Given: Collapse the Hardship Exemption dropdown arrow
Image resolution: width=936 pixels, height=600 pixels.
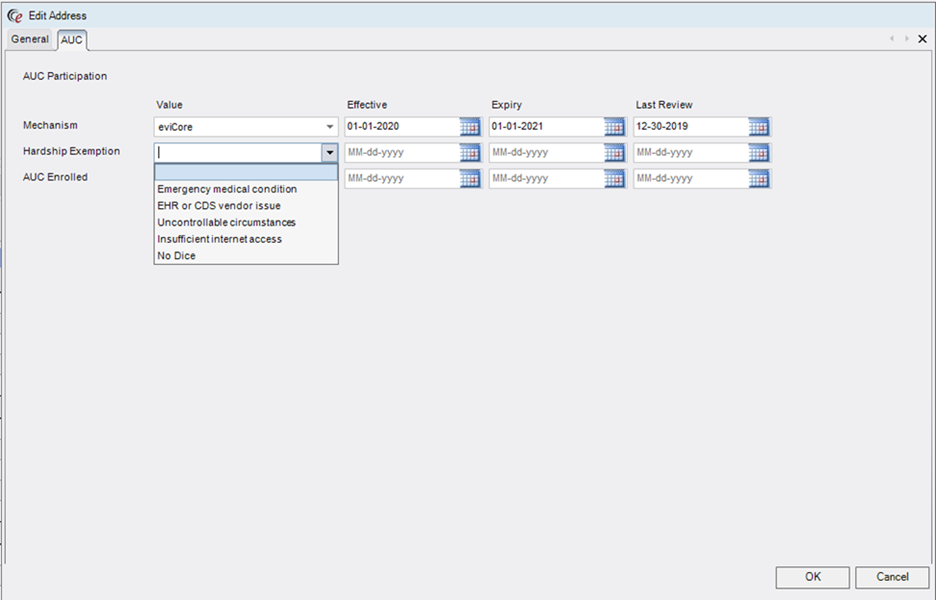Looking at the screenshot, I should coord(329,153).
